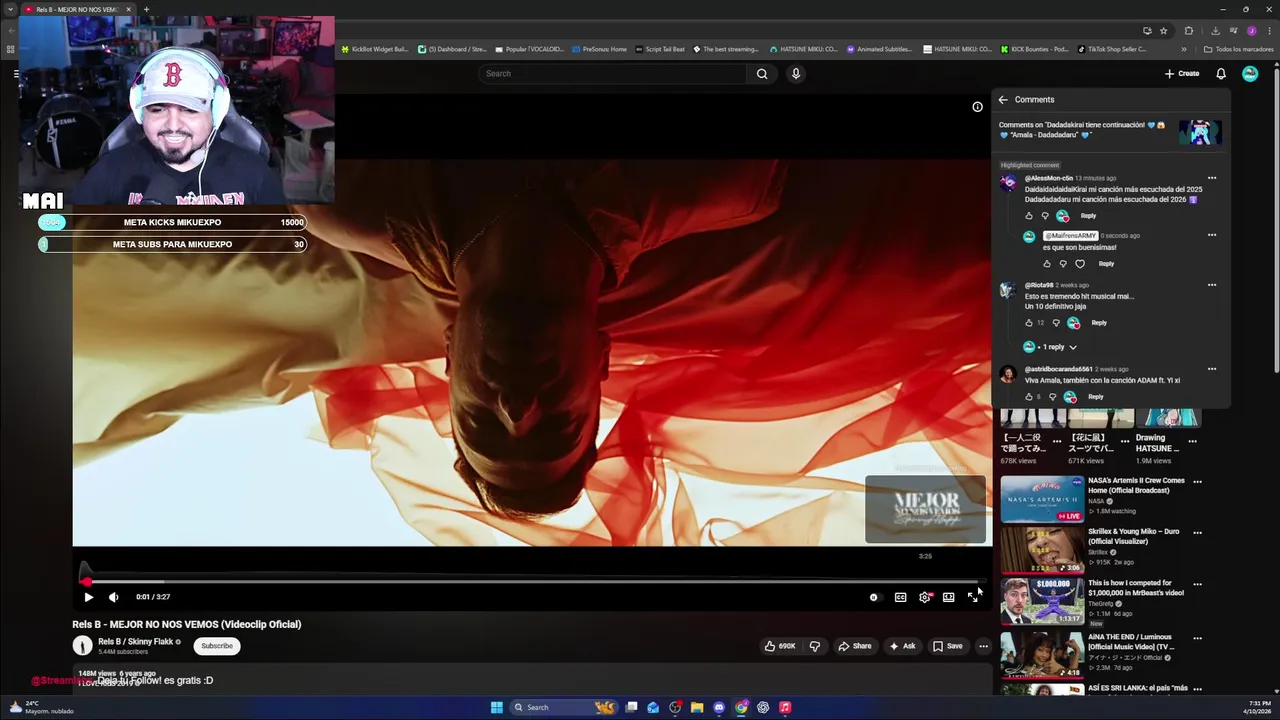
Task: Open a new browser tab
Action: (146, 10)
